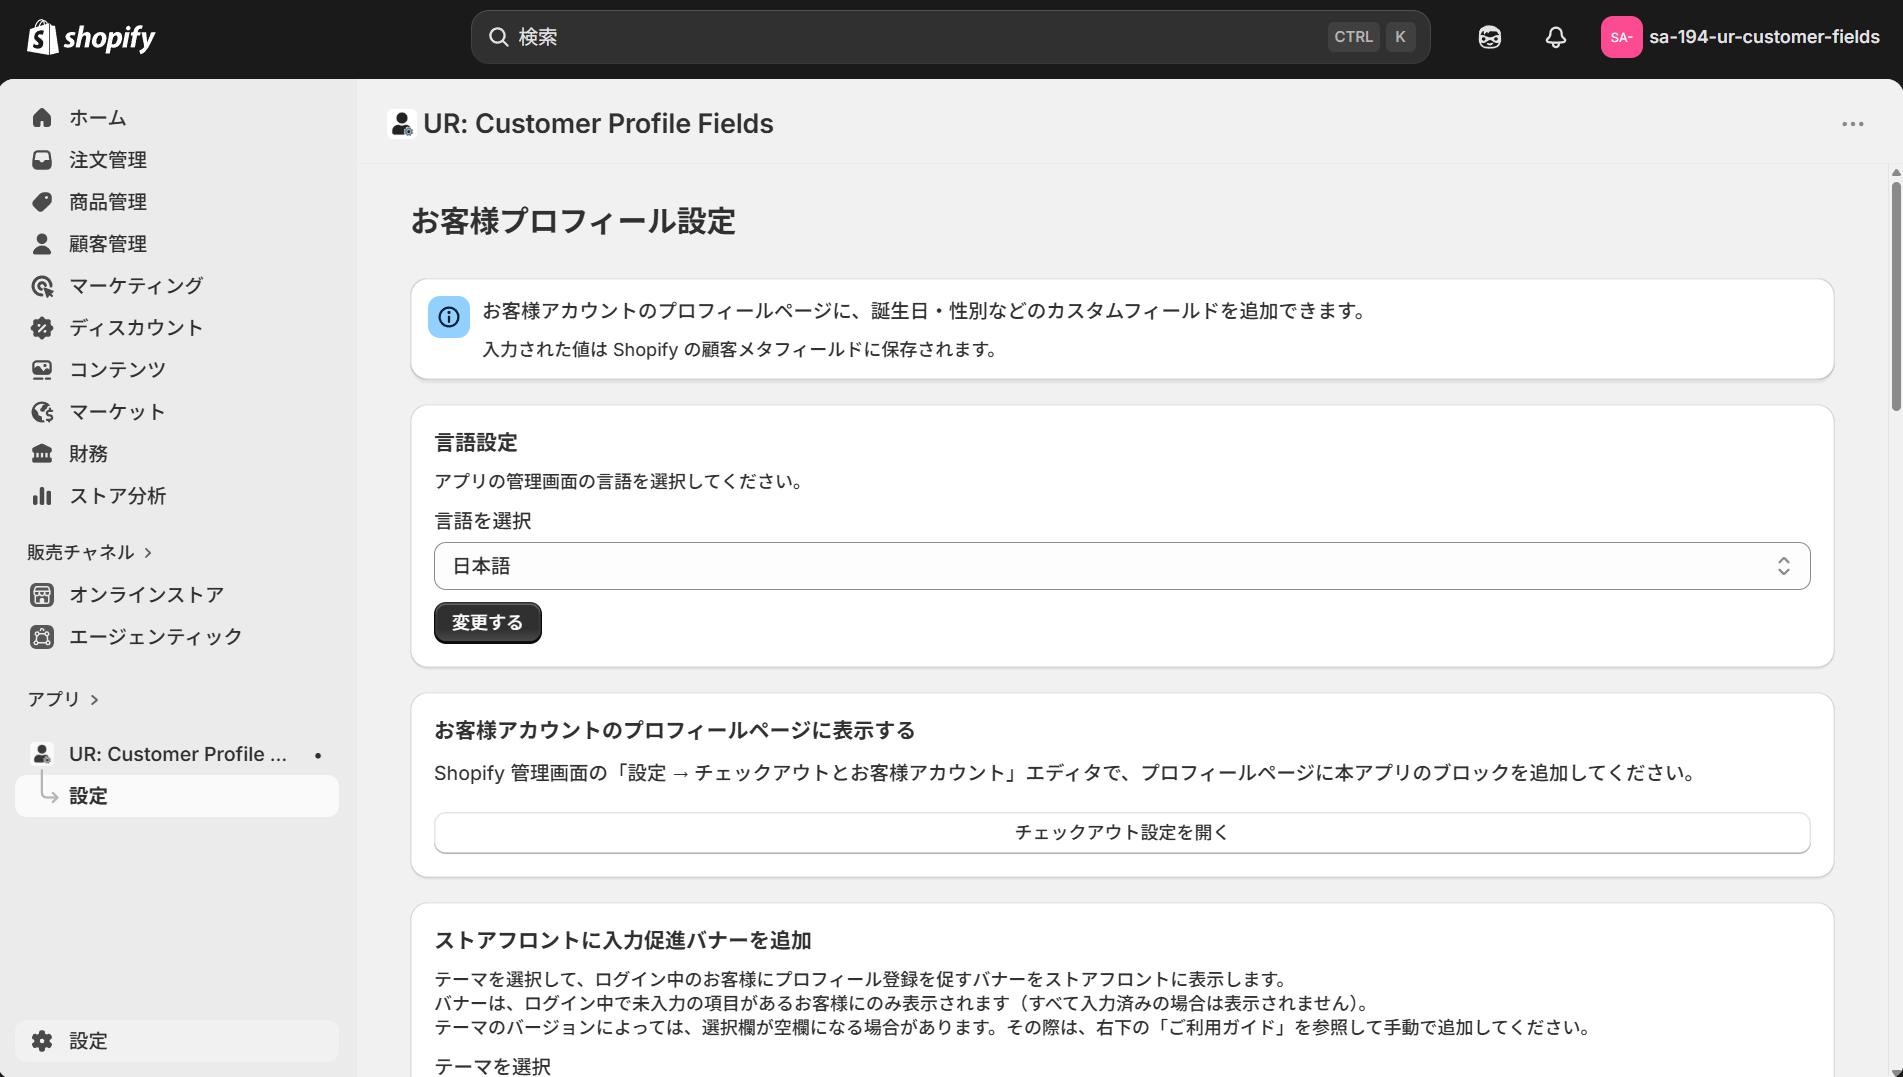Click the エージェンティック icon
The image size is (1903, 1077).
[42, 637]
